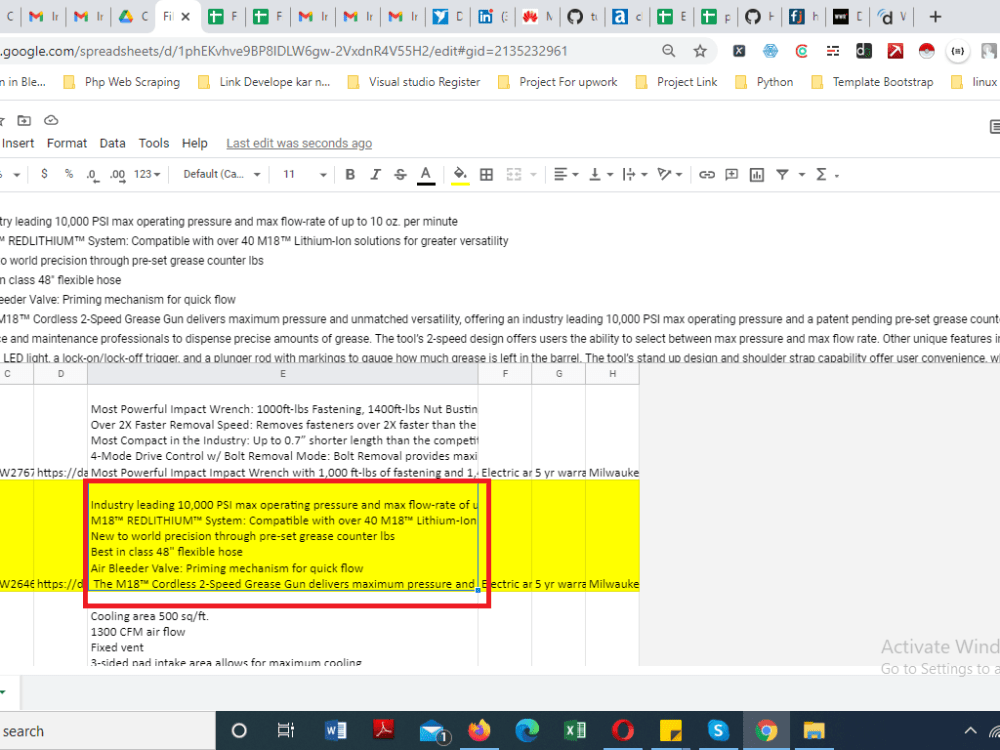
Task: Open fill color picker
Action: point(460,175)
